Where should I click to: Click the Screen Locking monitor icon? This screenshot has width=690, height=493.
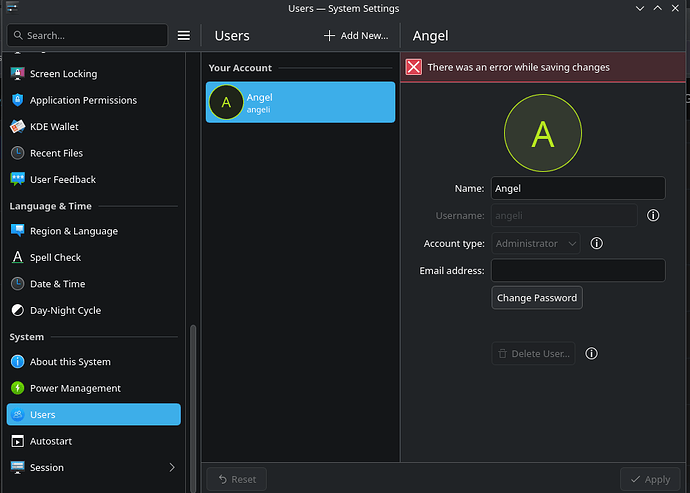[x=17, y=74]
